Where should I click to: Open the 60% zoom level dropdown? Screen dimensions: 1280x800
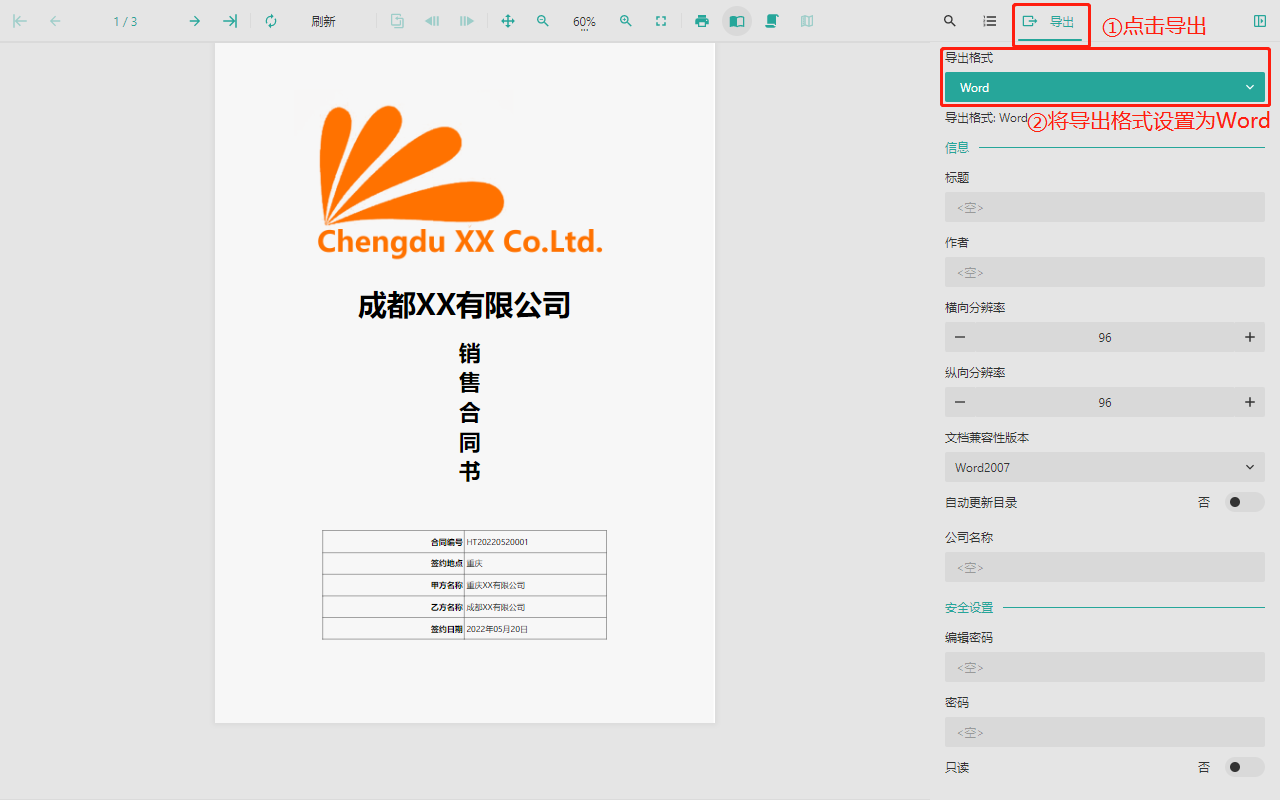(584, 22)
